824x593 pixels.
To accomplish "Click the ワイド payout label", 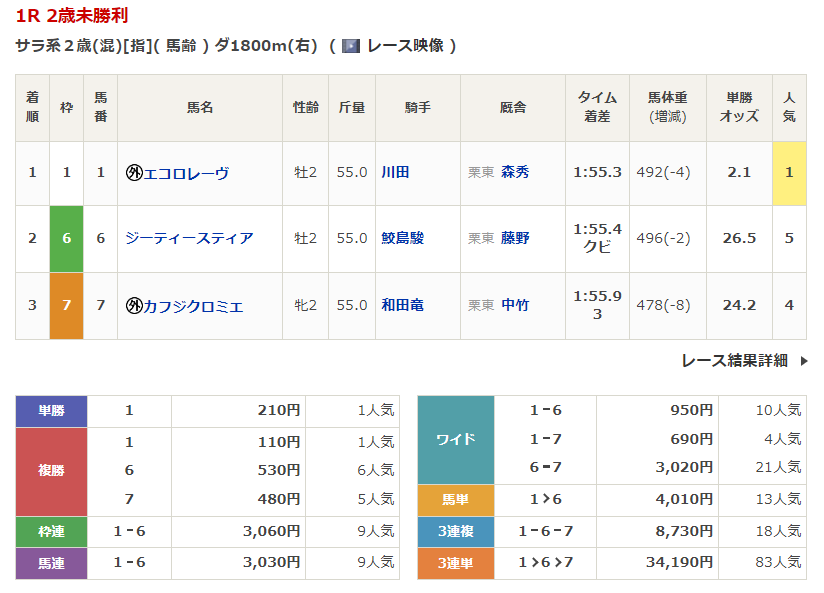I will point(455,439).
